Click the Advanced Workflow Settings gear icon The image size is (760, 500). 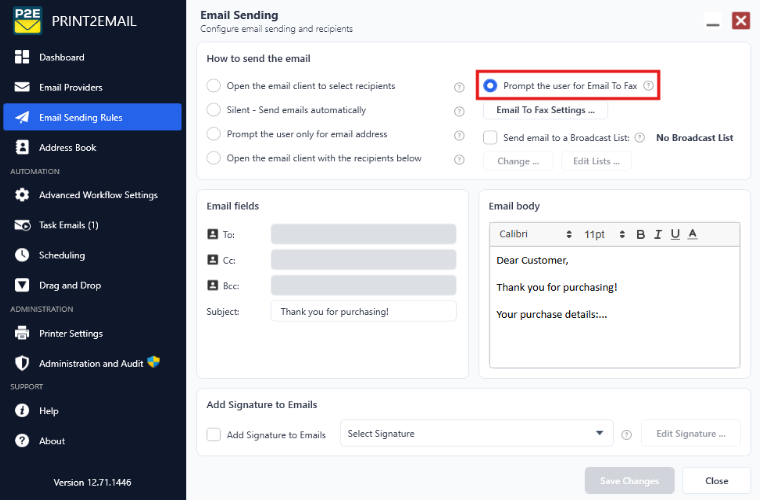click(22, 195)
